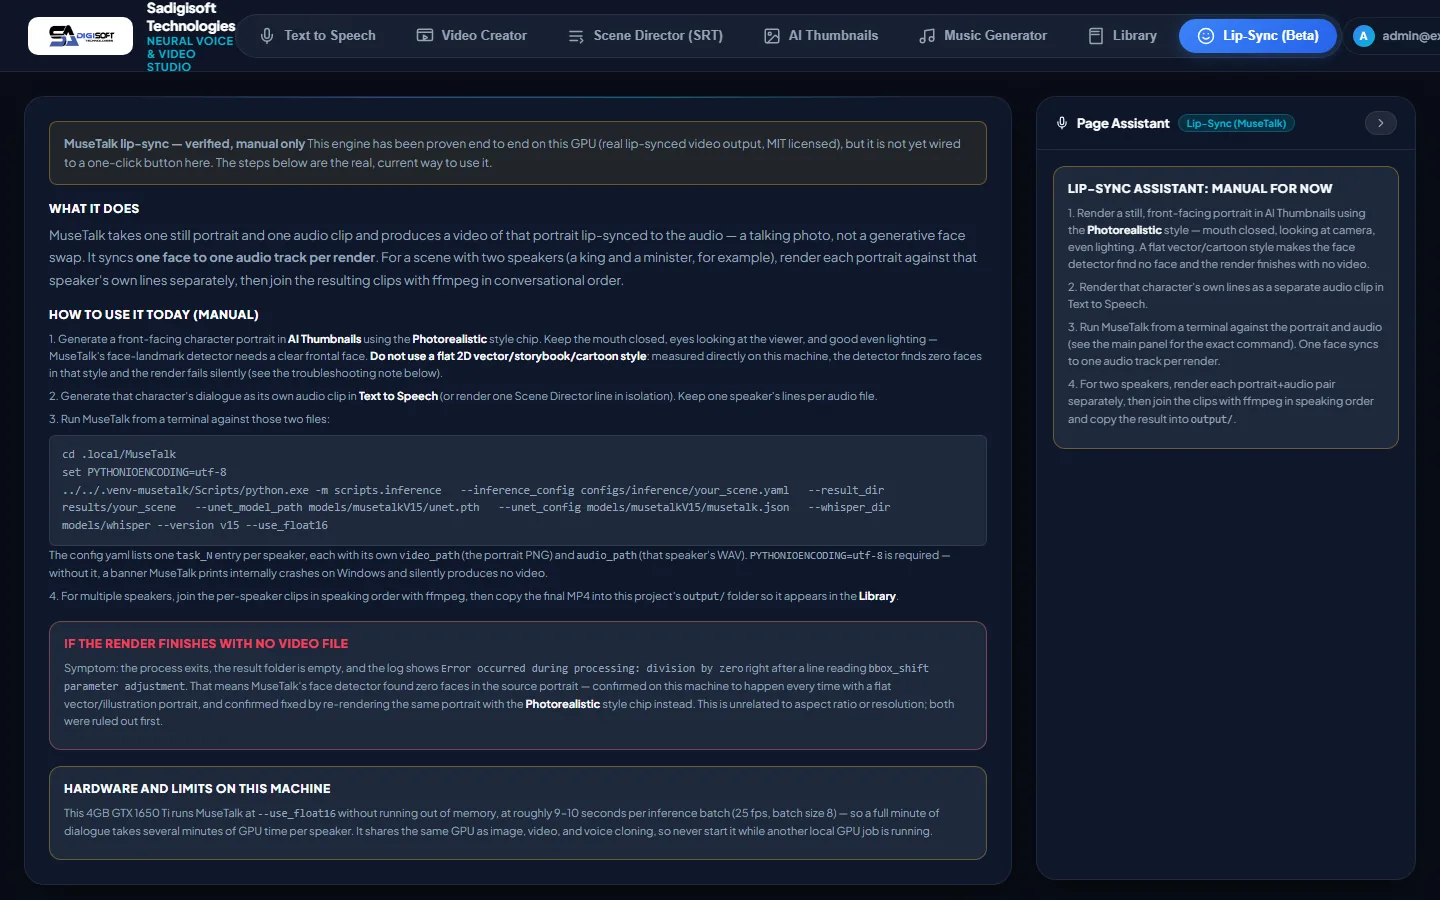Click 'one face to one audio track per render' text

tap(256, 257)
